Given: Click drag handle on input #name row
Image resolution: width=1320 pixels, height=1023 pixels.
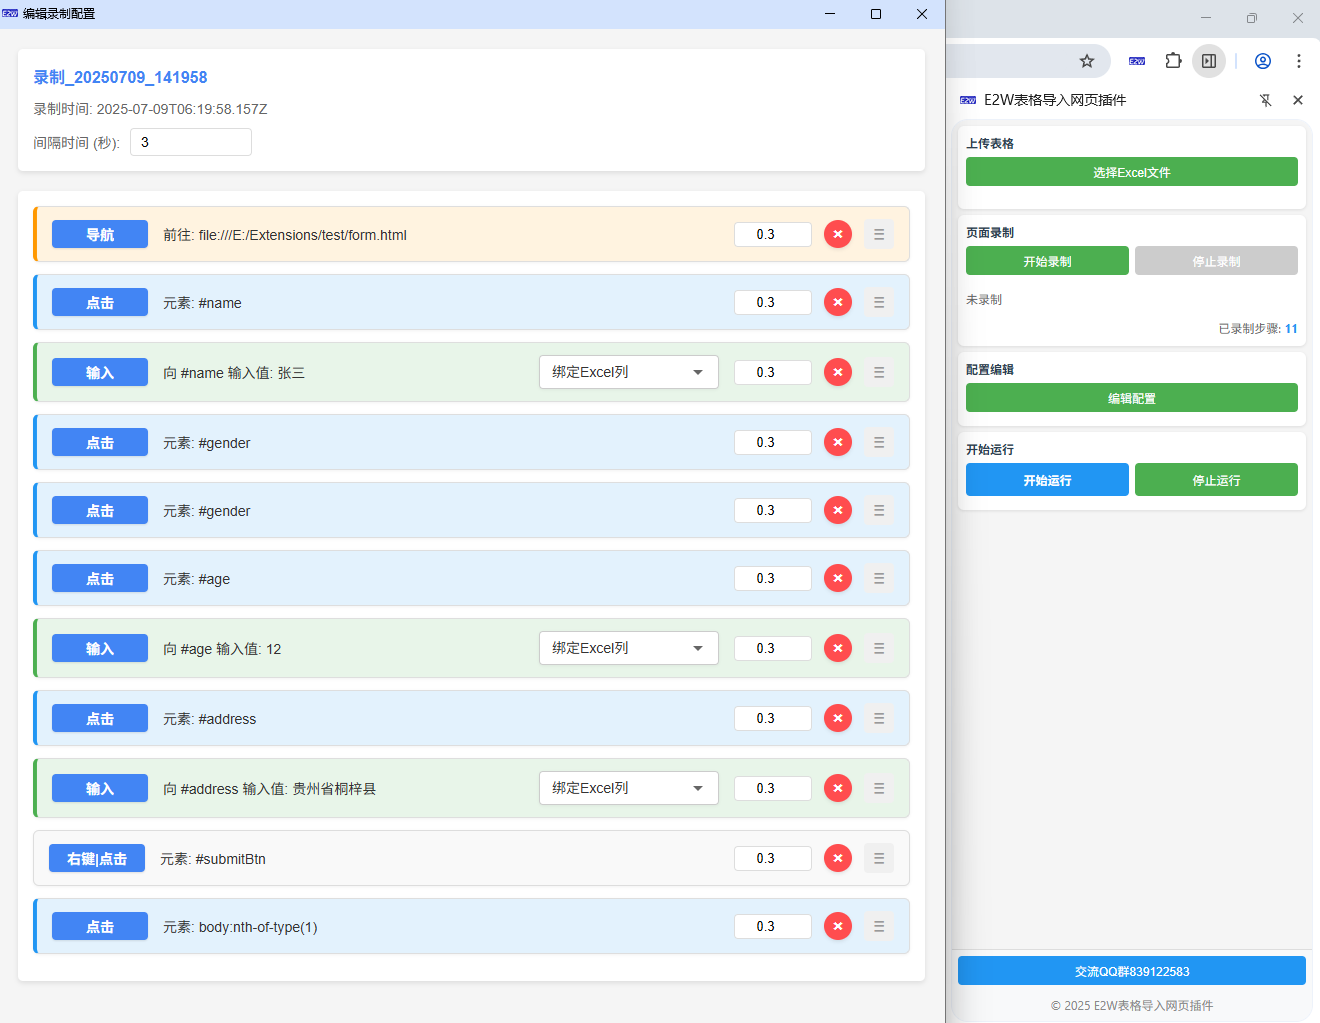Looking at the screenshot, I should 879,372.
